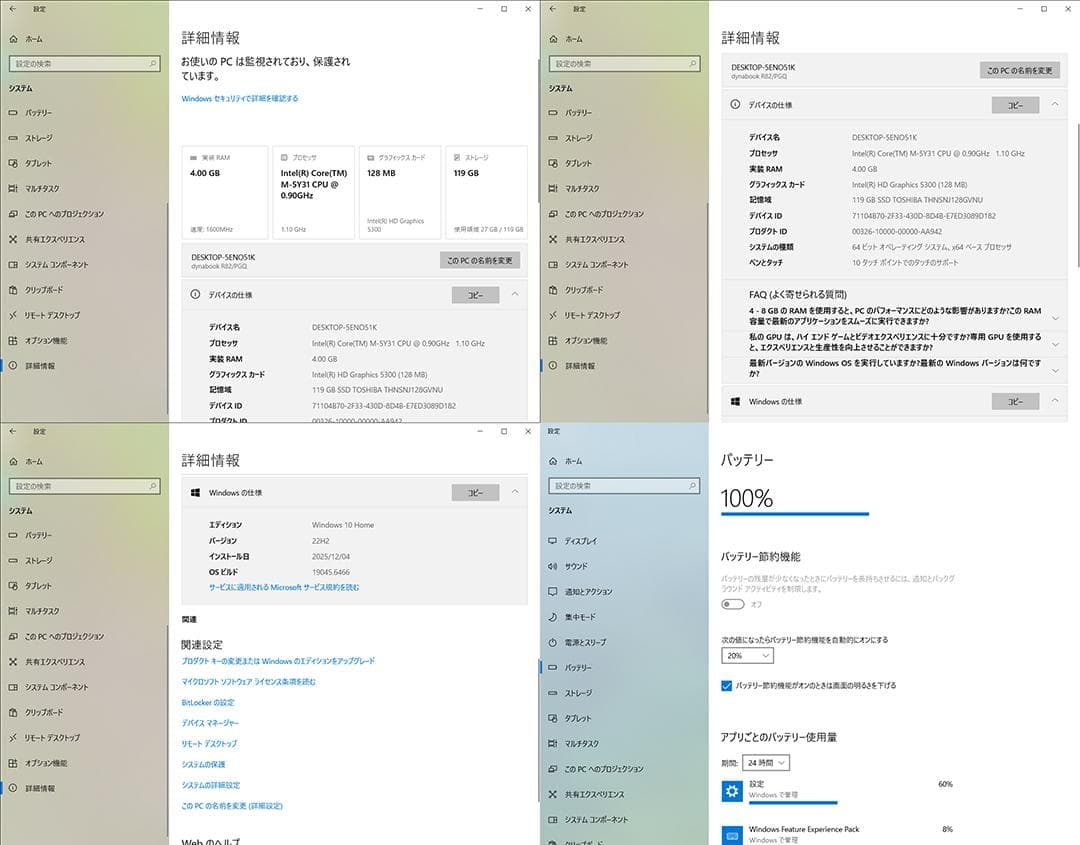Open the 期間 24 時間 dropdown
1080x845 pixels.
click(x=766, y=763)
